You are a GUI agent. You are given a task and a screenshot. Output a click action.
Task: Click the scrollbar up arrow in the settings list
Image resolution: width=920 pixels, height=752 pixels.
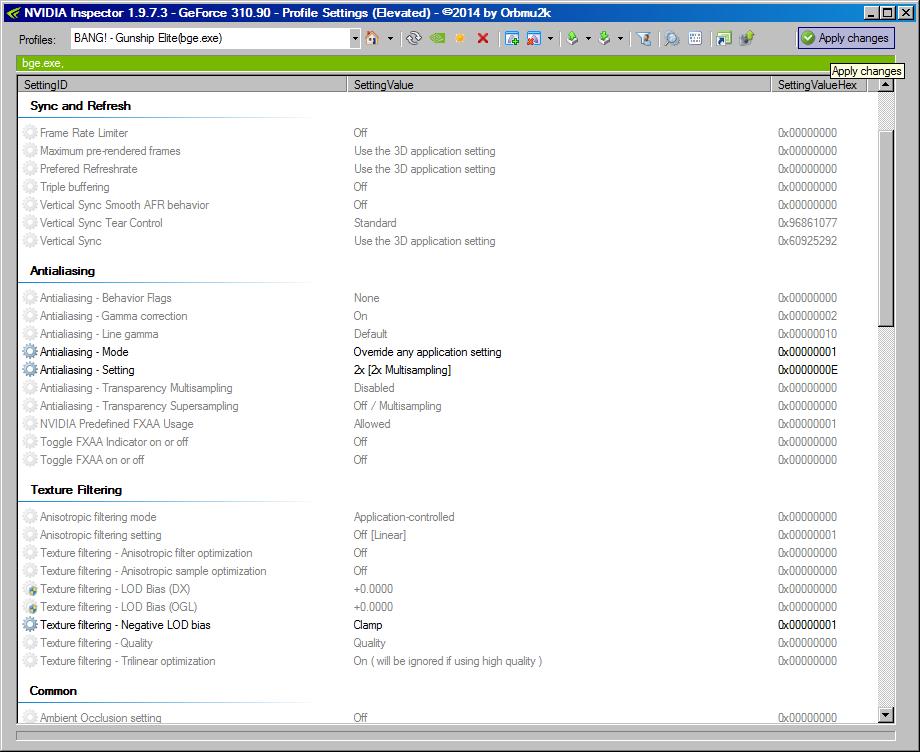886,85
